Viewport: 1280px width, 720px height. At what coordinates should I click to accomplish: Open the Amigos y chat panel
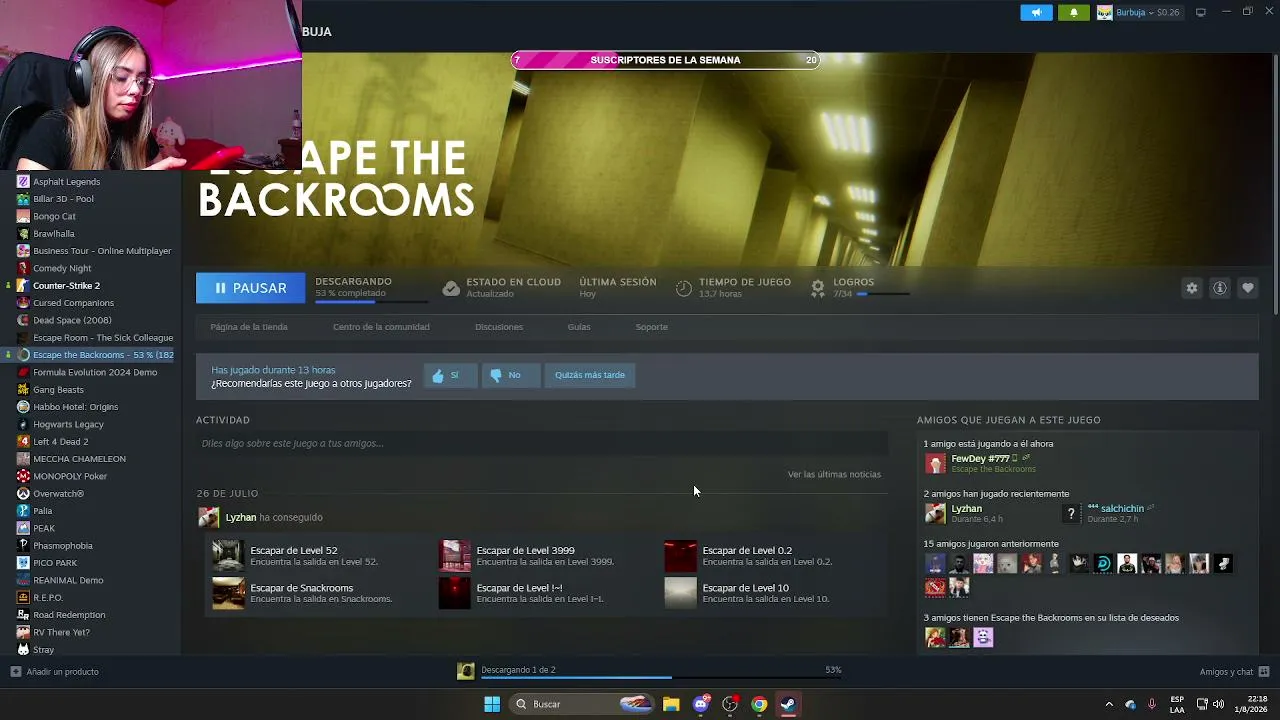tap(1234, 672)
